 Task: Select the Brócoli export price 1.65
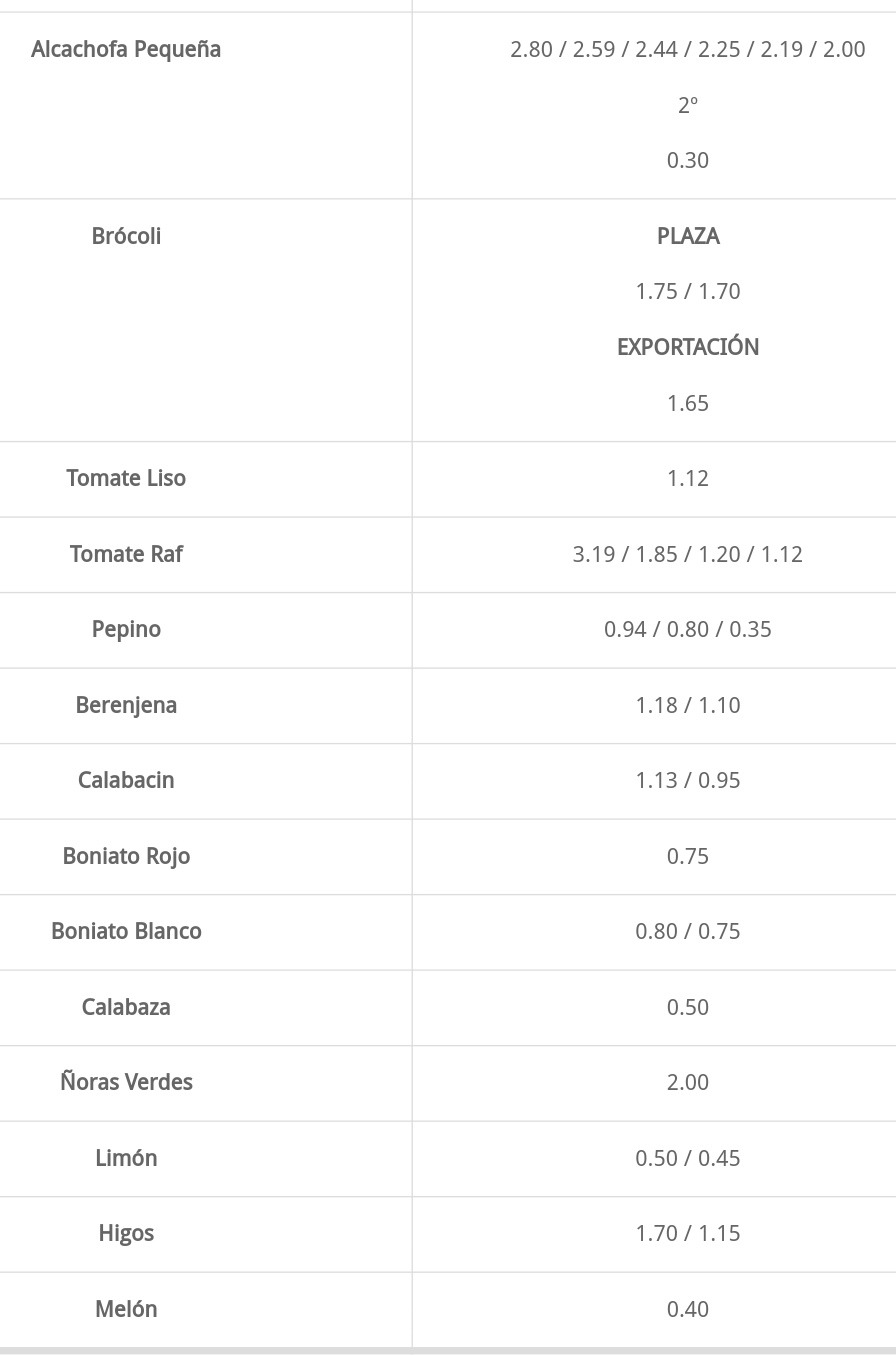tap(688, 403)
